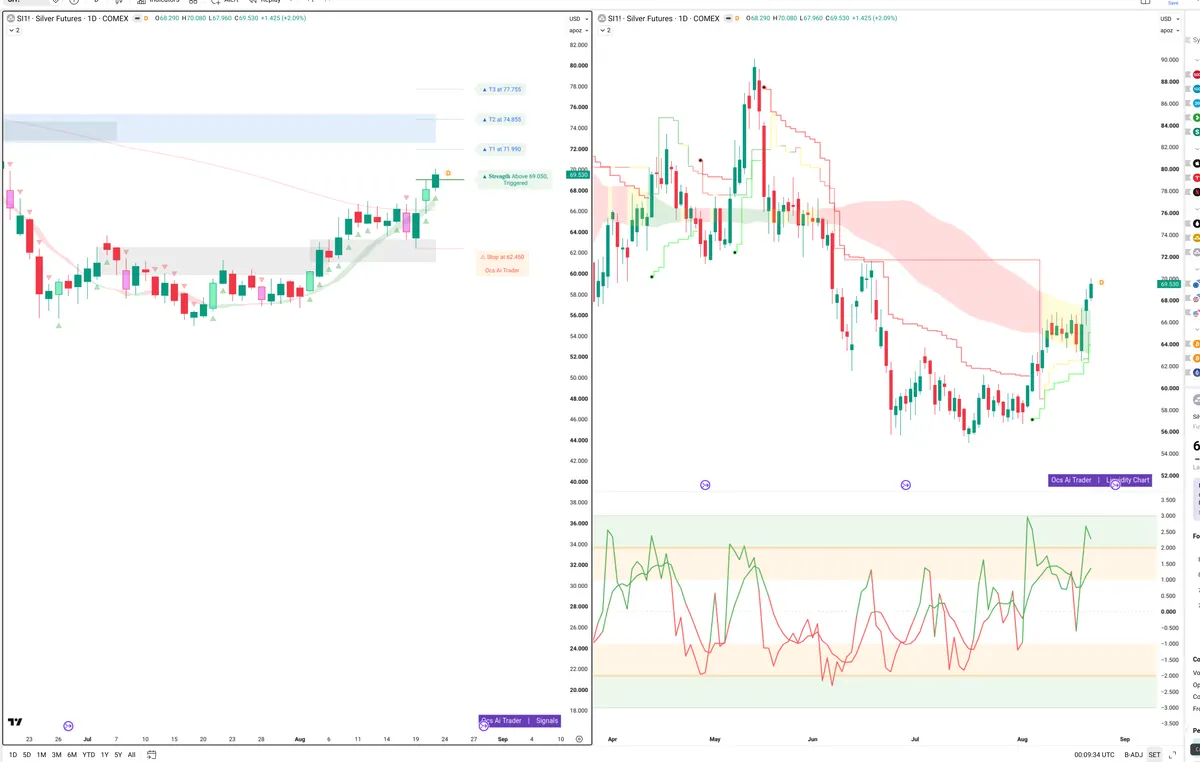The image size is (1200, 762).
Task: Expand indicator legend on right chart
Action: tap(603, 31)
